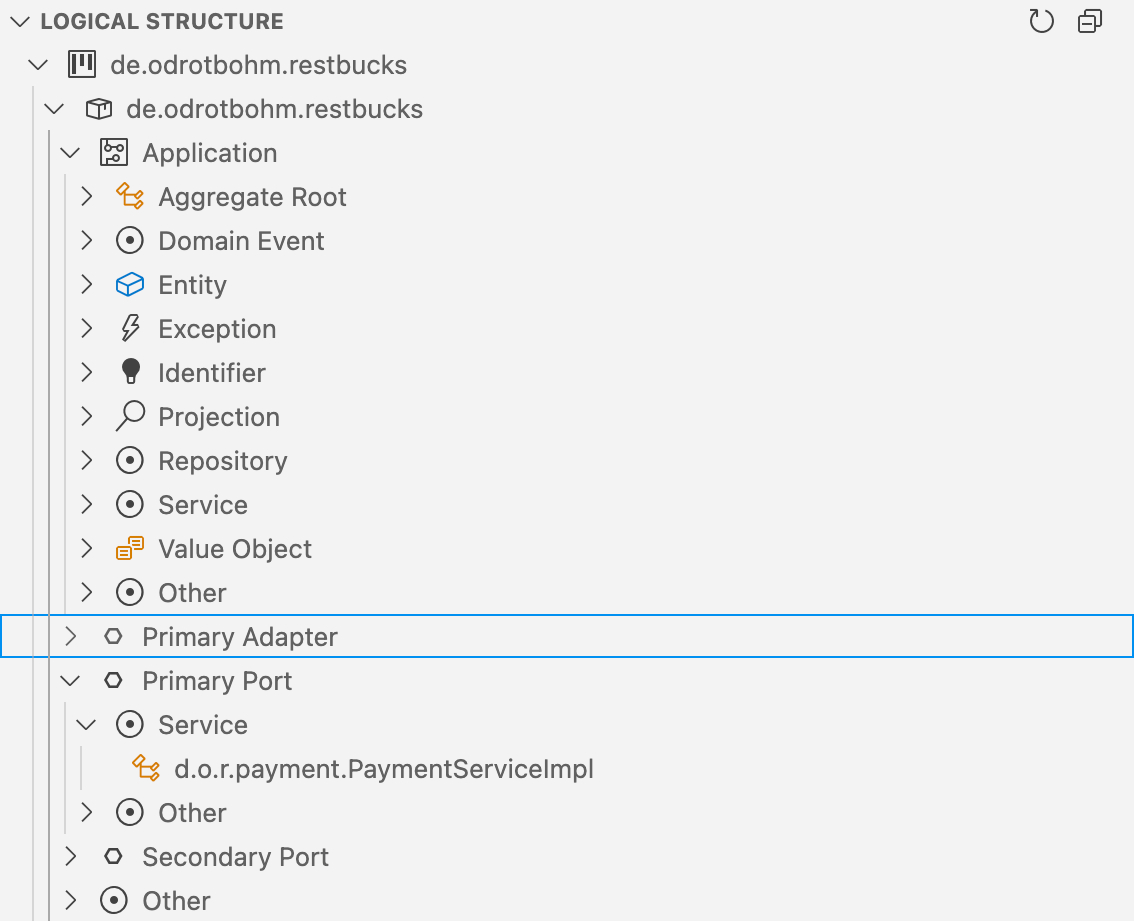The width and height of the screenshot is (1134, 921).
Task: Click the blue Entity cube icon
Action: coord(130,285)
